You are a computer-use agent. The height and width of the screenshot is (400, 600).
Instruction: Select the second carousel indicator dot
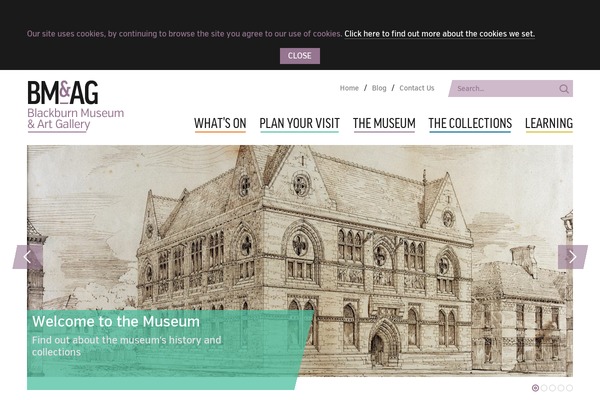coord(544,388)
